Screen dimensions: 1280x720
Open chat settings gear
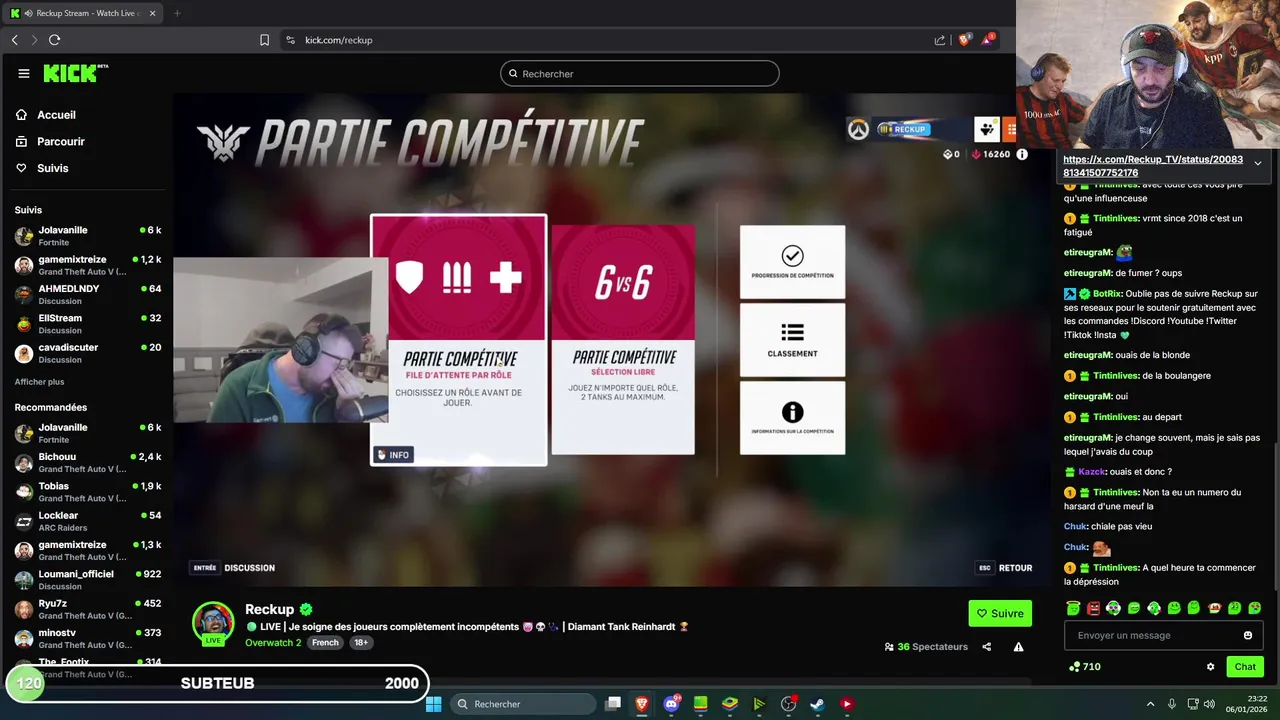(x=1210, y=667)
